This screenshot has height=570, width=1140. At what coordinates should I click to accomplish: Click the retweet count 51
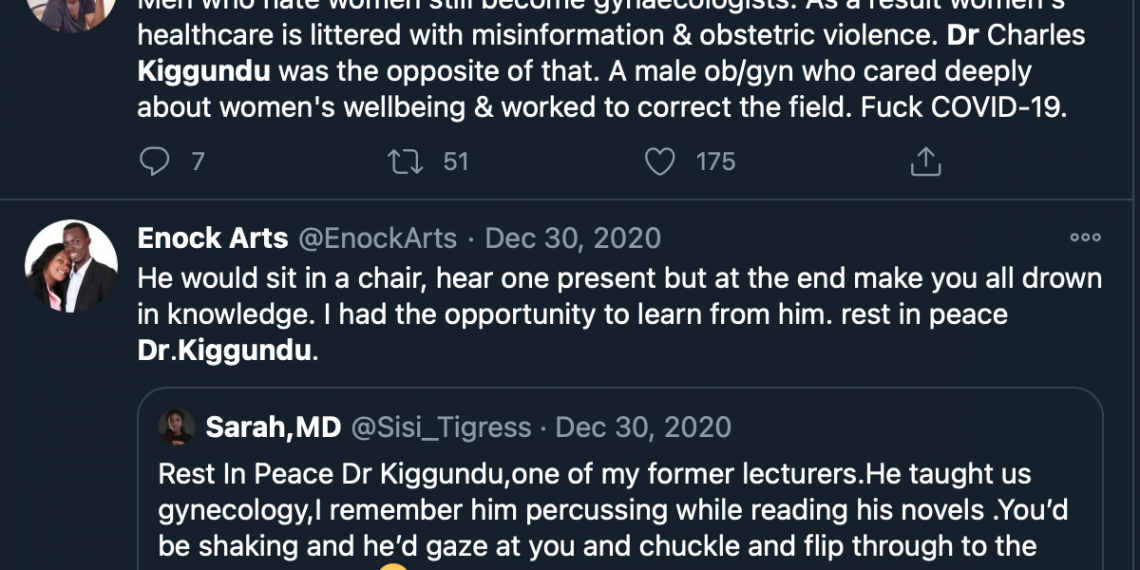click(455, 161)
